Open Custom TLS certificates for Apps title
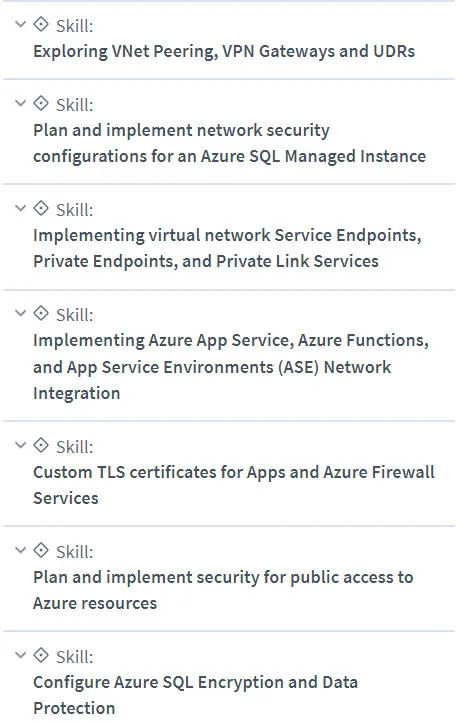 pos(234,485)
